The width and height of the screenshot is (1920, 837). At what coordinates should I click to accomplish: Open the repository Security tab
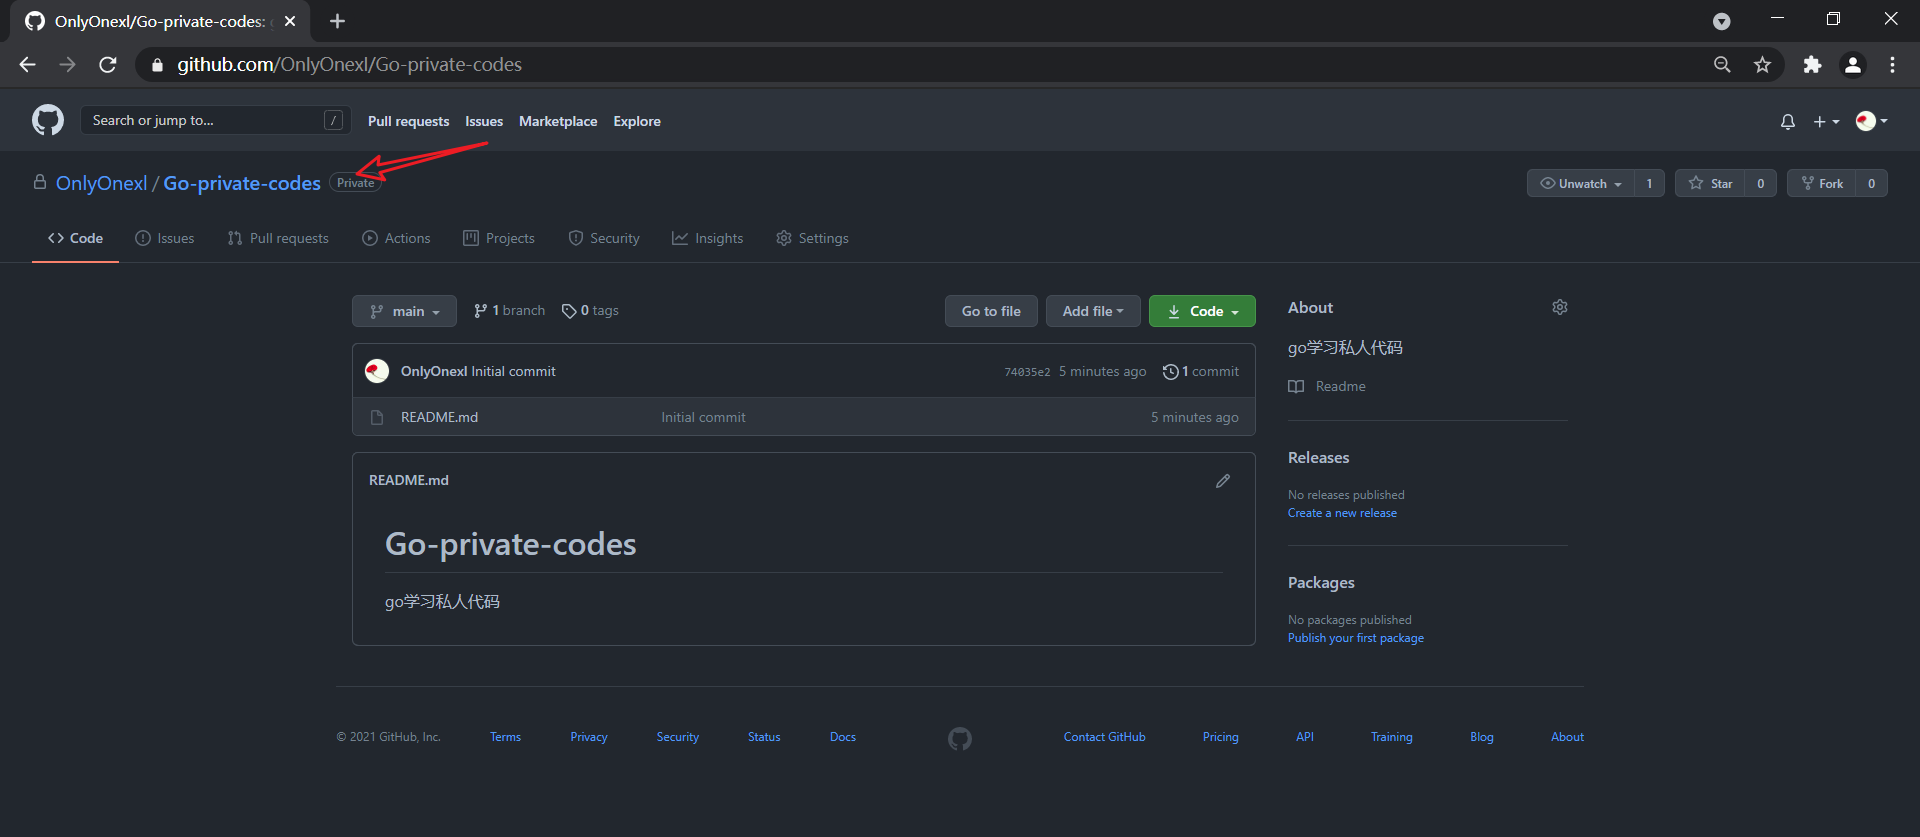[x=604, y=238]
